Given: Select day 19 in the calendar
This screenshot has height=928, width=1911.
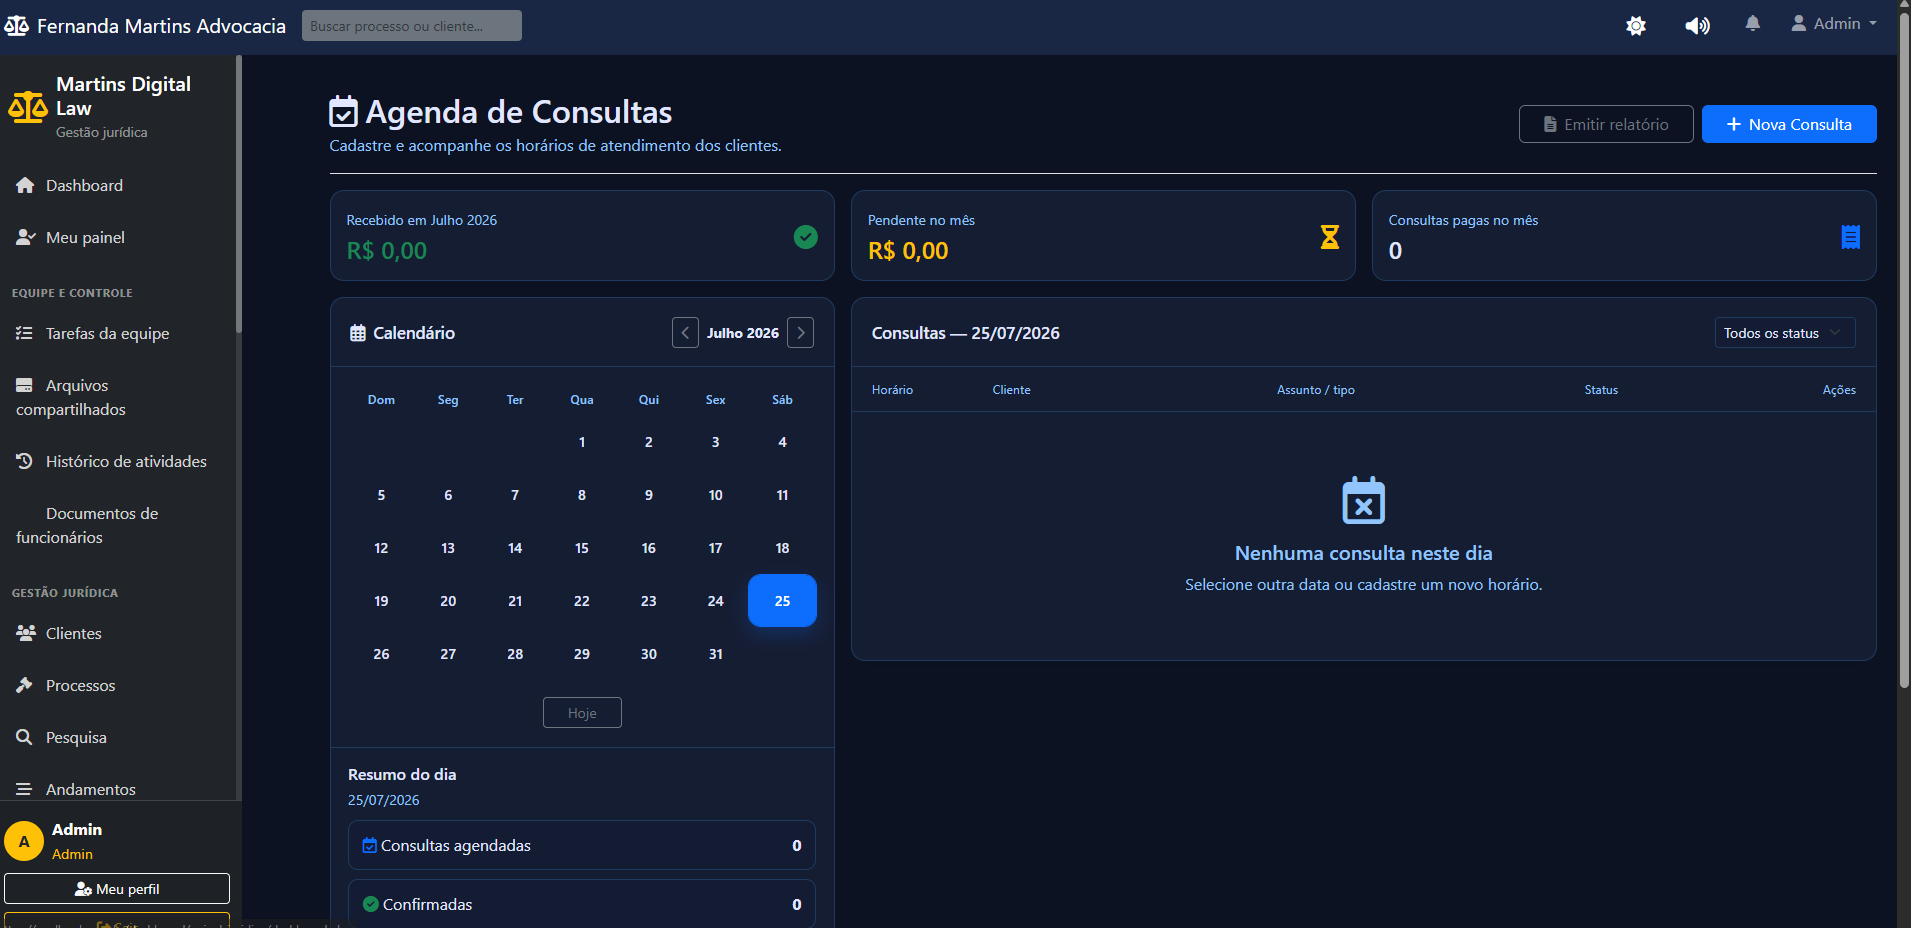Looking at the screenshot, I should tap(381, 601).
